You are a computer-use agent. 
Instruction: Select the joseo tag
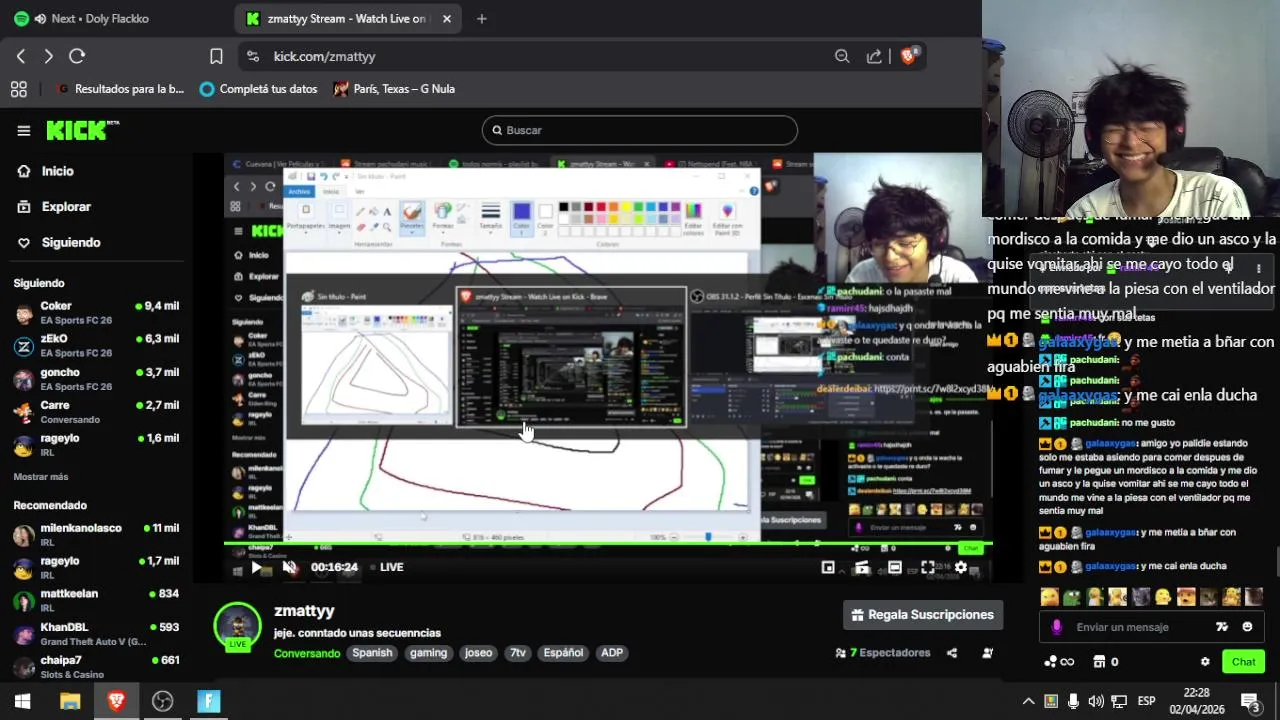coord(478,653)
